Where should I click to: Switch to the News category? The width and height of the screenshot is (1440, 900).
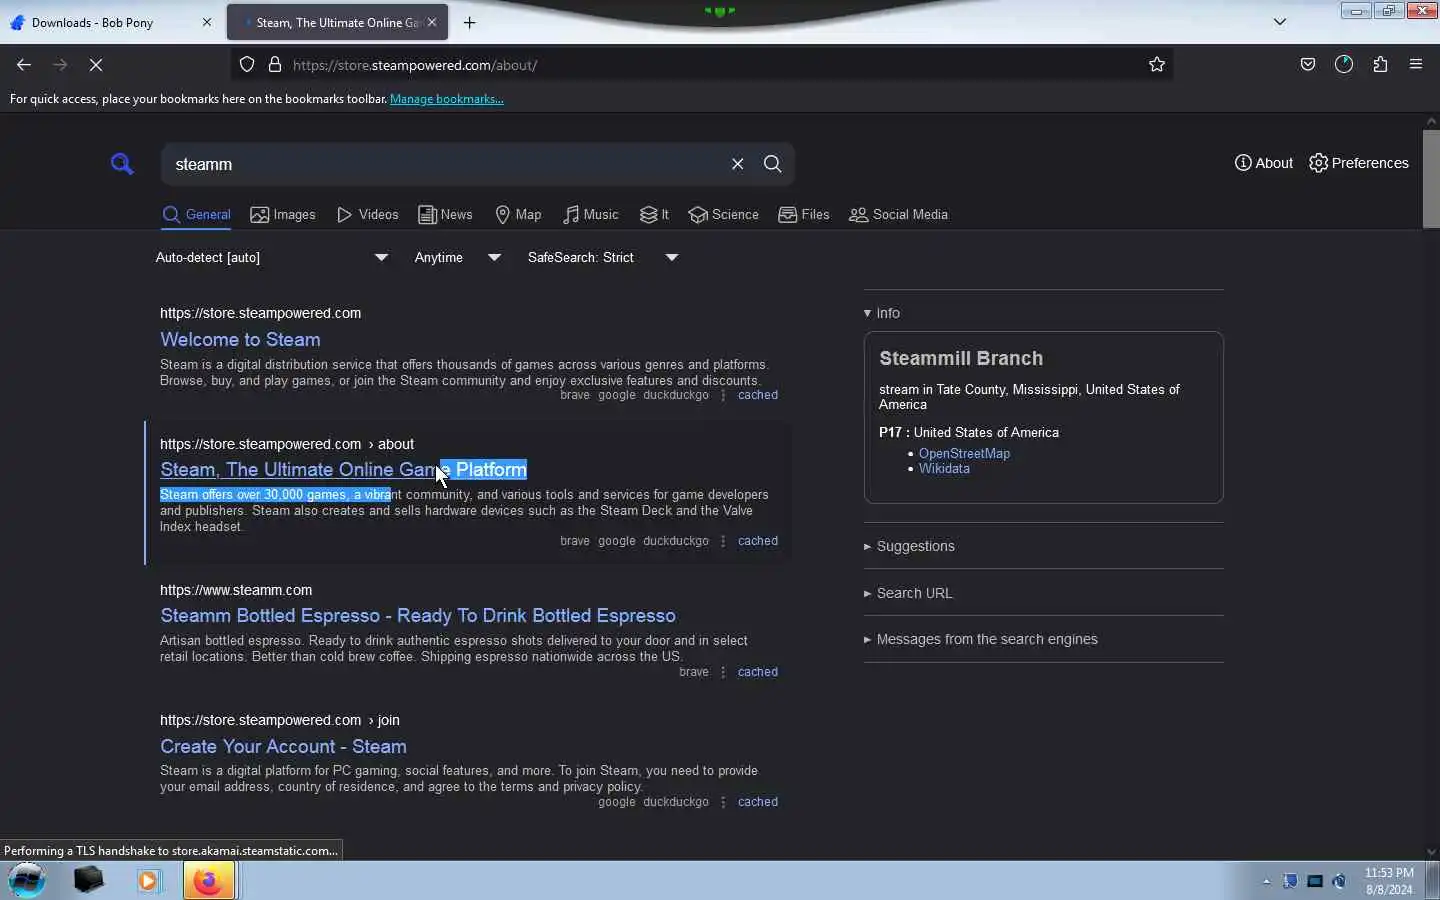click(446, 215)
